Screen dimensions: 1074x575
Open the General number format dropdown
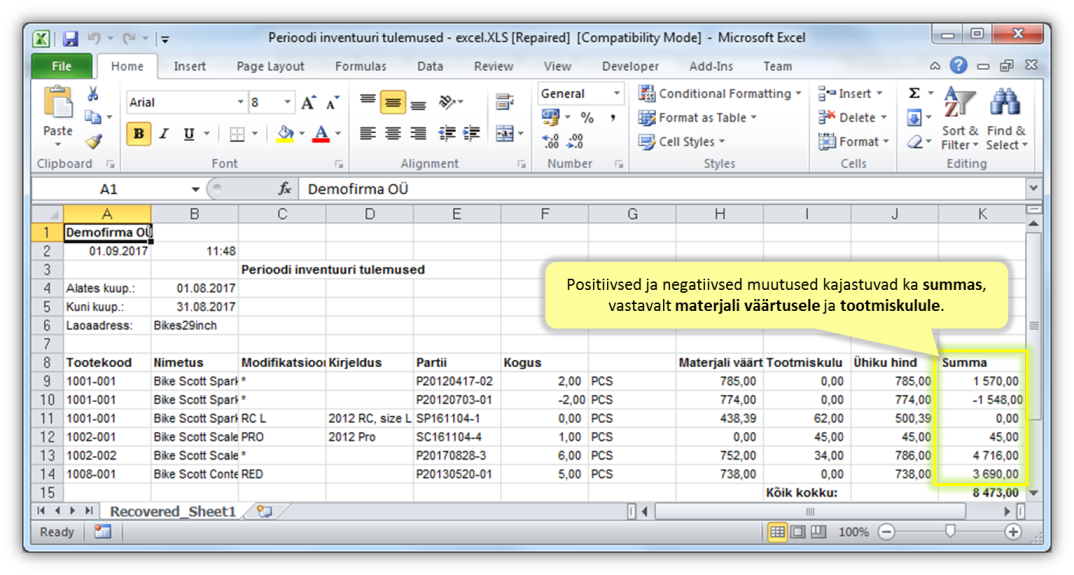[x=616, y=93]
